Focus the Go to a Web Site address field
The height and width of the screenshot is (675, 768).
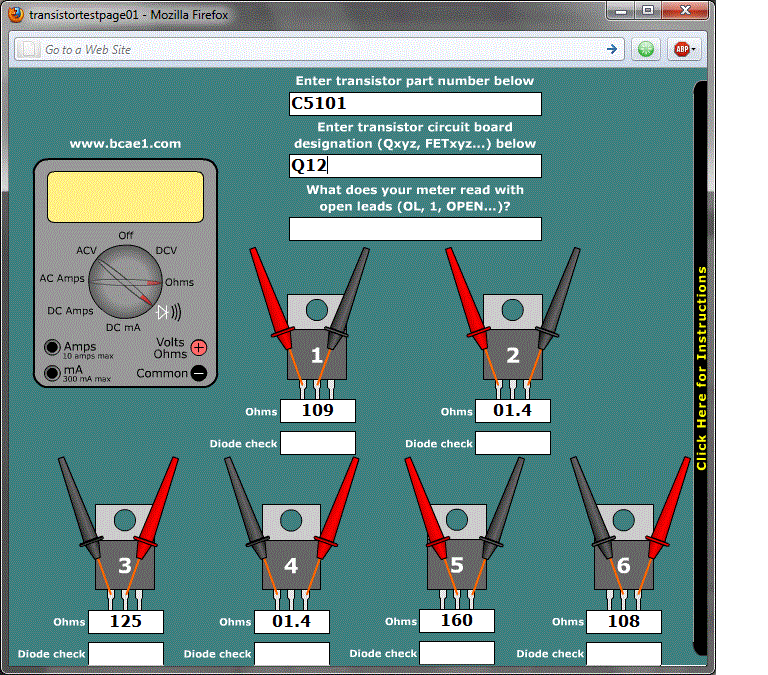[x=319, y=49]
